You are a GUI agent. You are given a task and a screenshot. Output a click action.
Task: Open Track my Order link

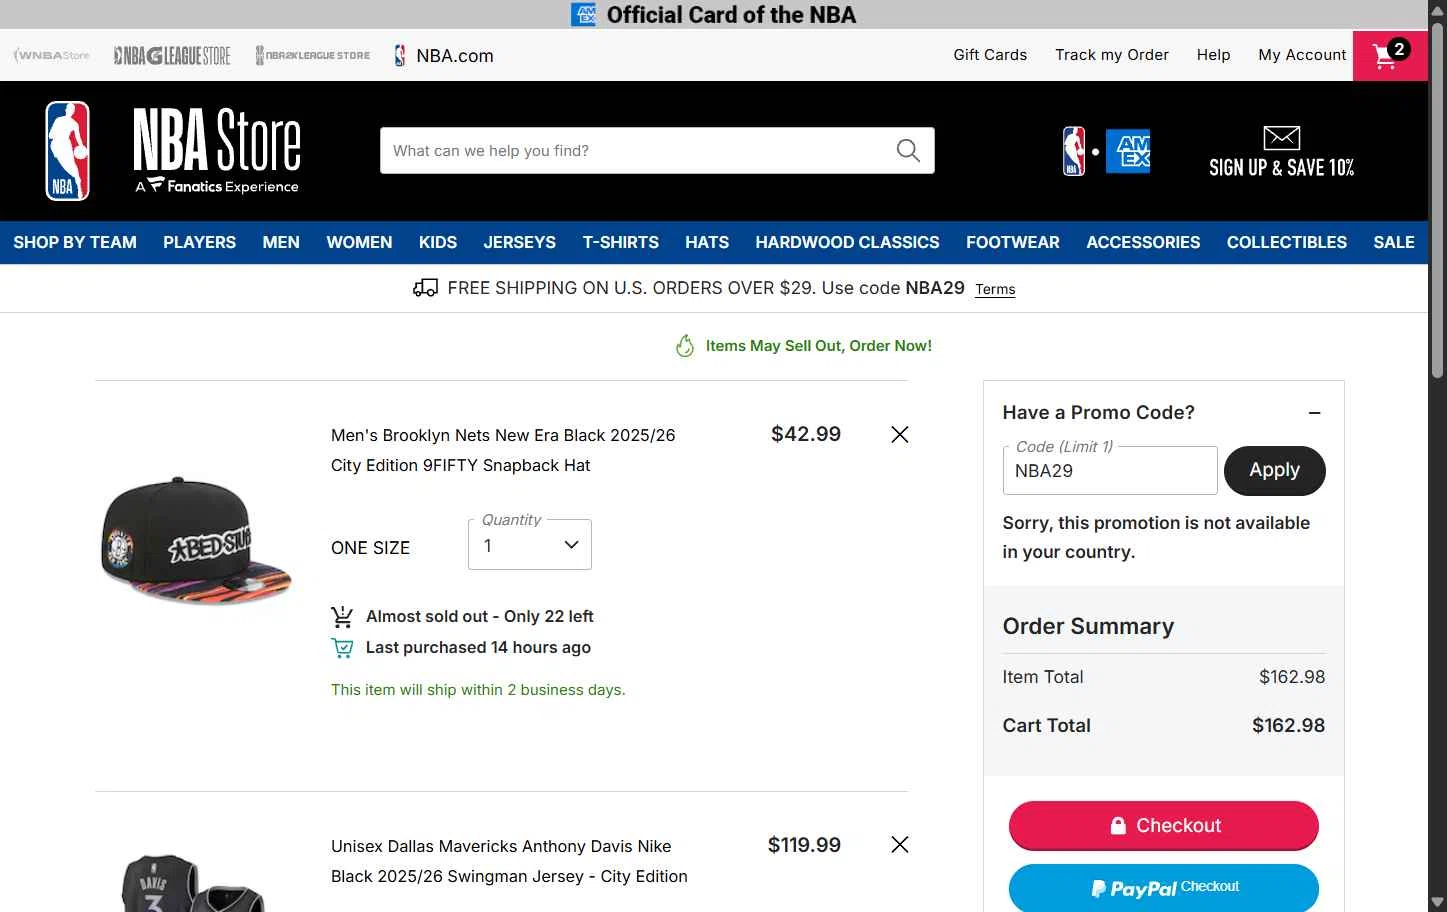1112,55
